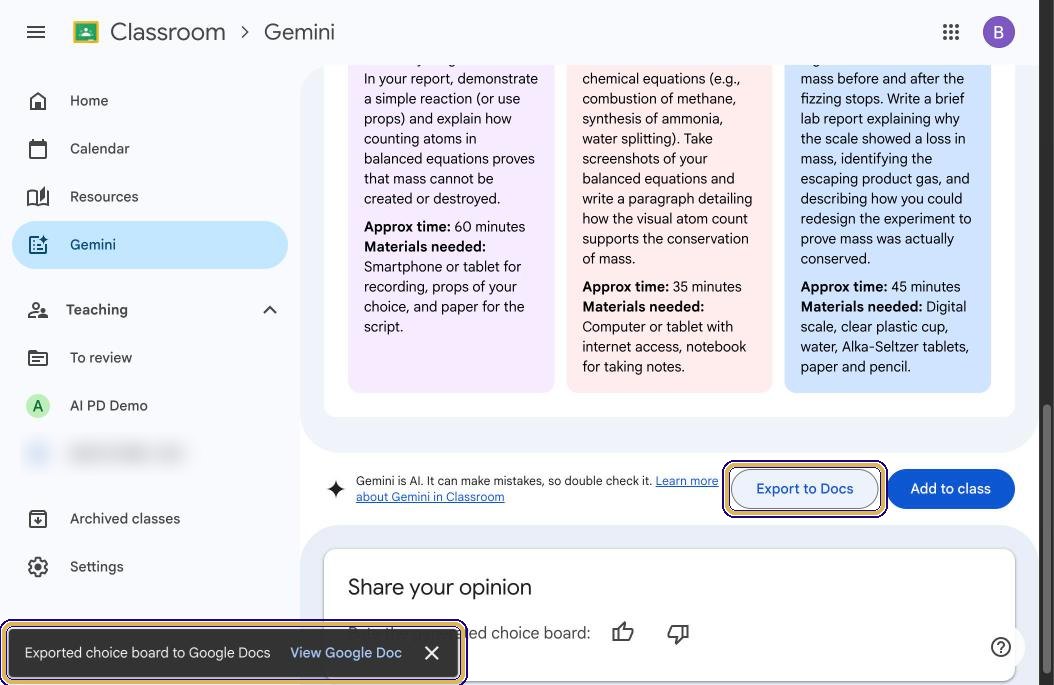Open Resources from the sidebar

pyautogui.click(x=150, y=197)
